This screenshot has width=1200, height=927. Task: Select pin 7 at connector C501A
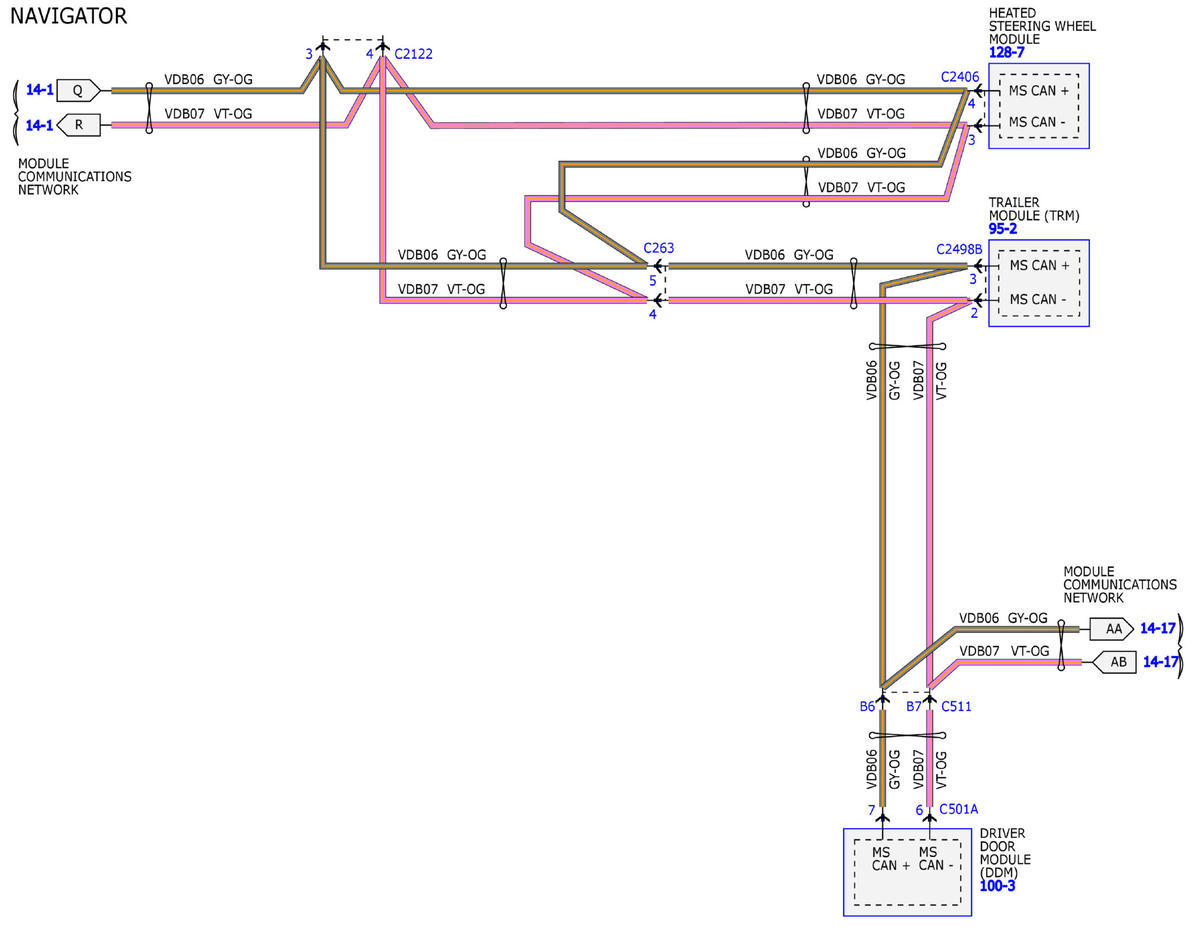click(871, 809)
